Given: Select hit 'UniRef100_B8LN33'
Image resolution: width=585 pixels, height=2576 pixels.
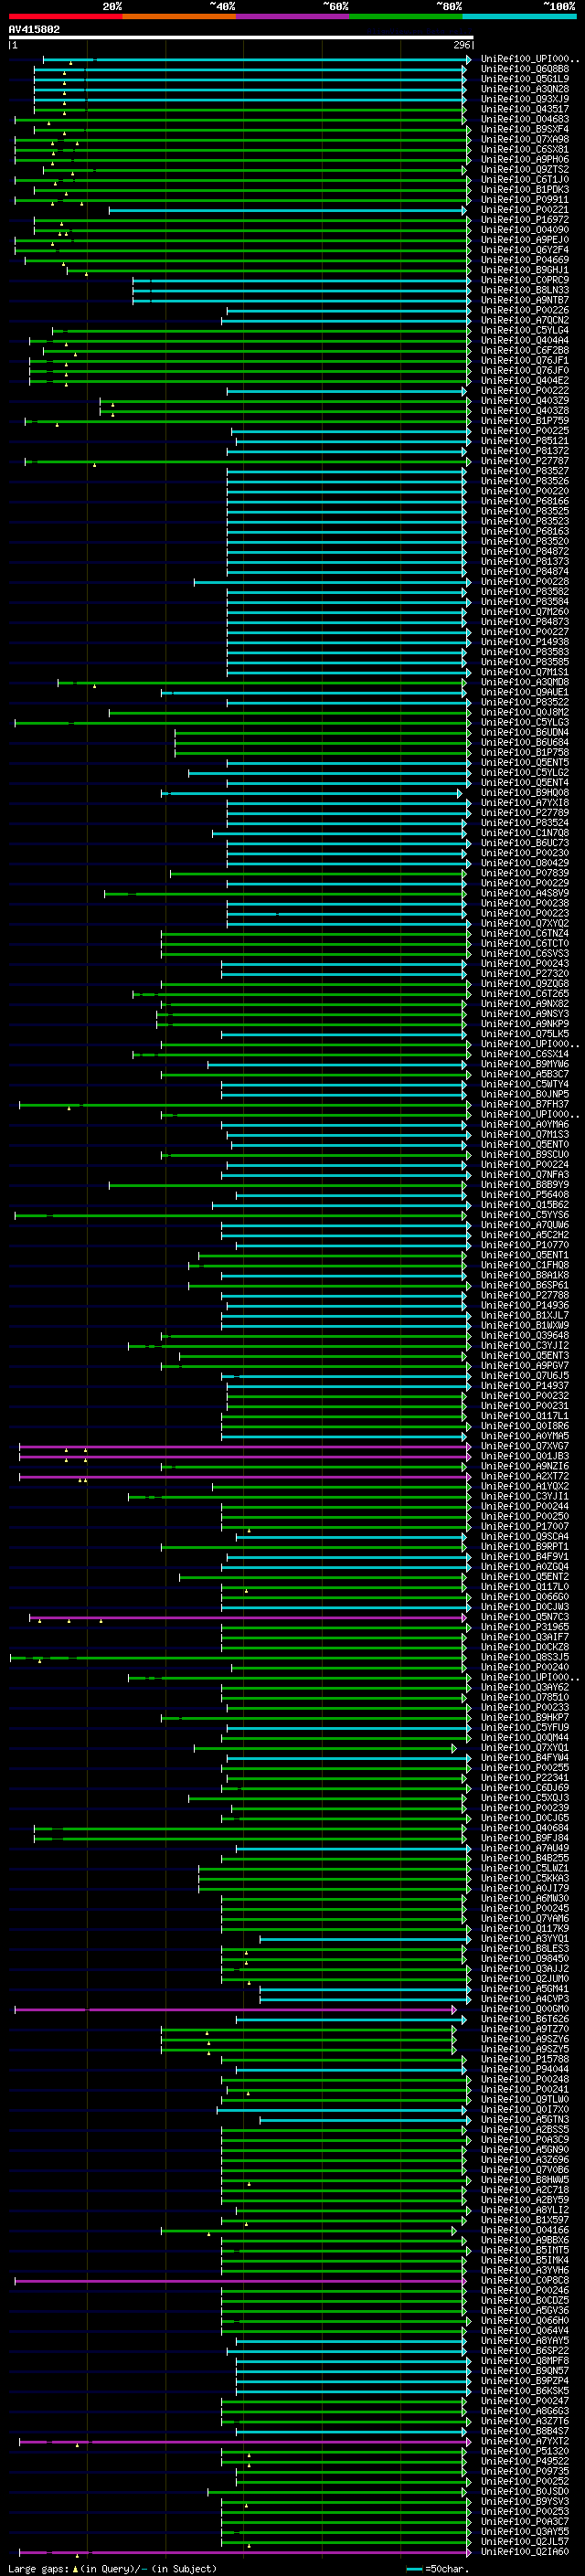Looking at the screenshot, I should (x=525, y=290).
